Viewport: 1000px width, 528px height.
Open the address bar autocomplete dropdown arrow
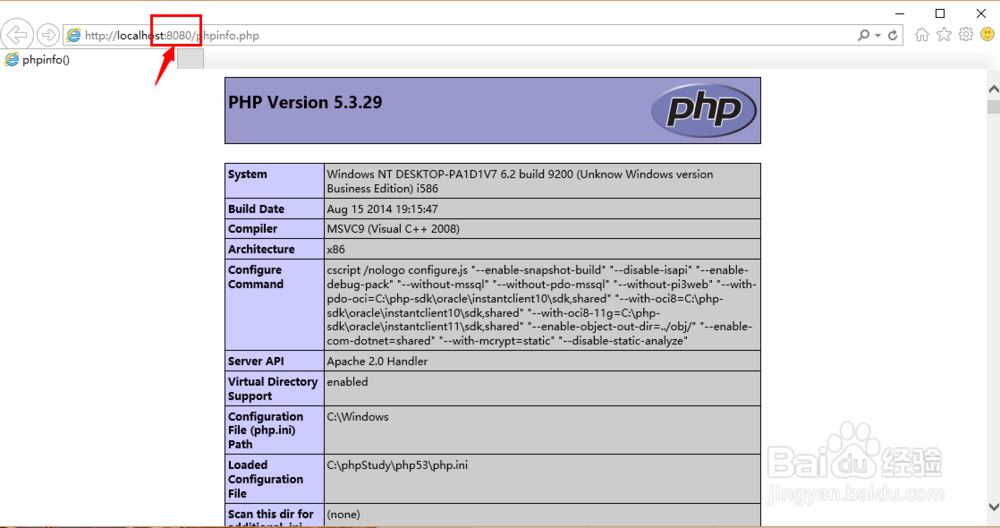coord(878,36)
